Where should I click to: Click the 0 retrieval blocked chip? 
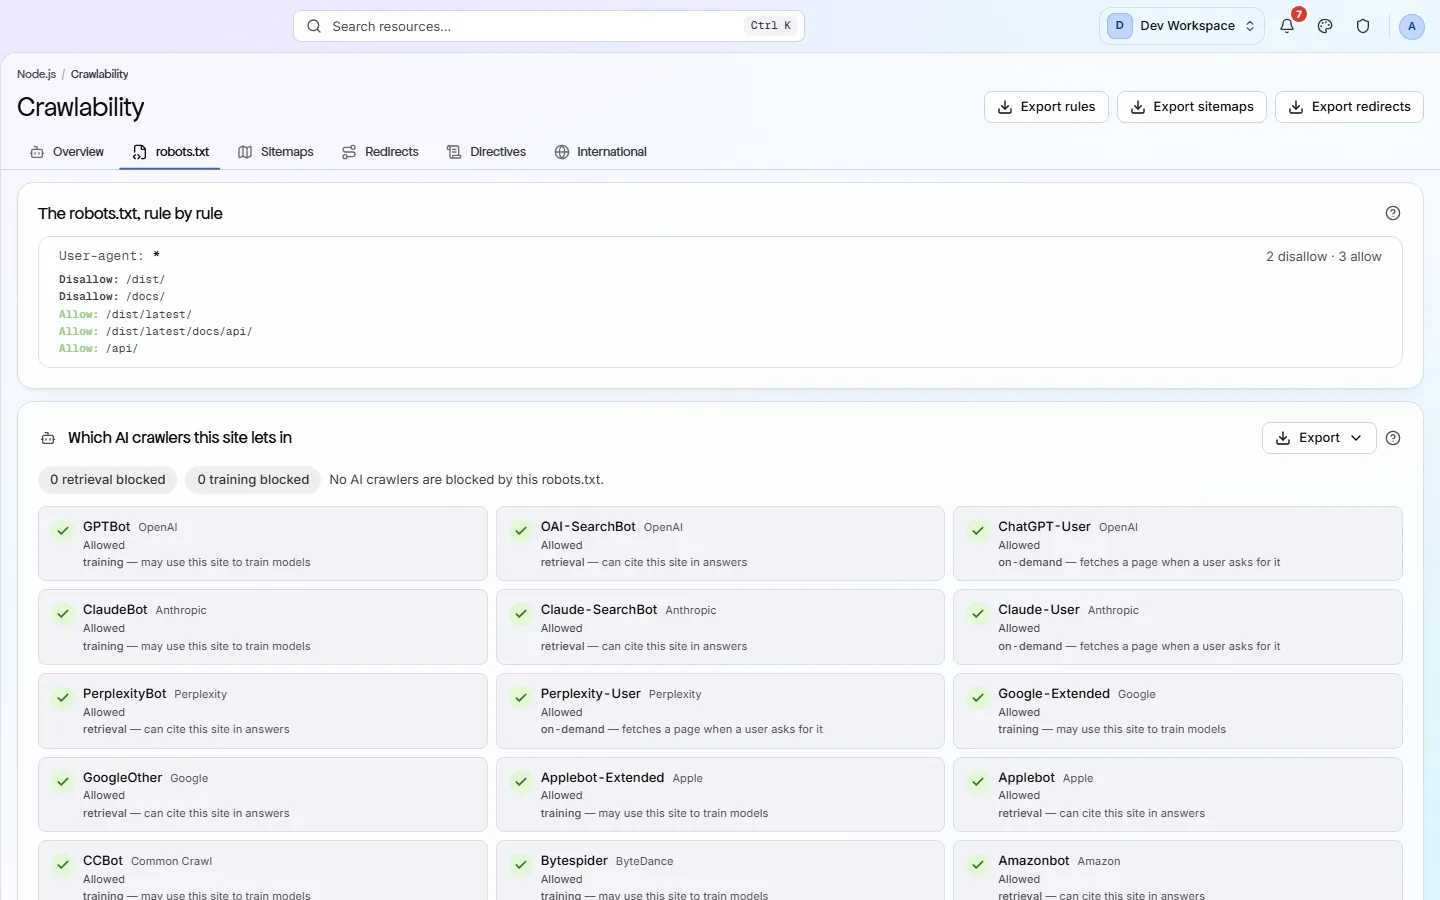pyautogui.click(x=108, y=480)
